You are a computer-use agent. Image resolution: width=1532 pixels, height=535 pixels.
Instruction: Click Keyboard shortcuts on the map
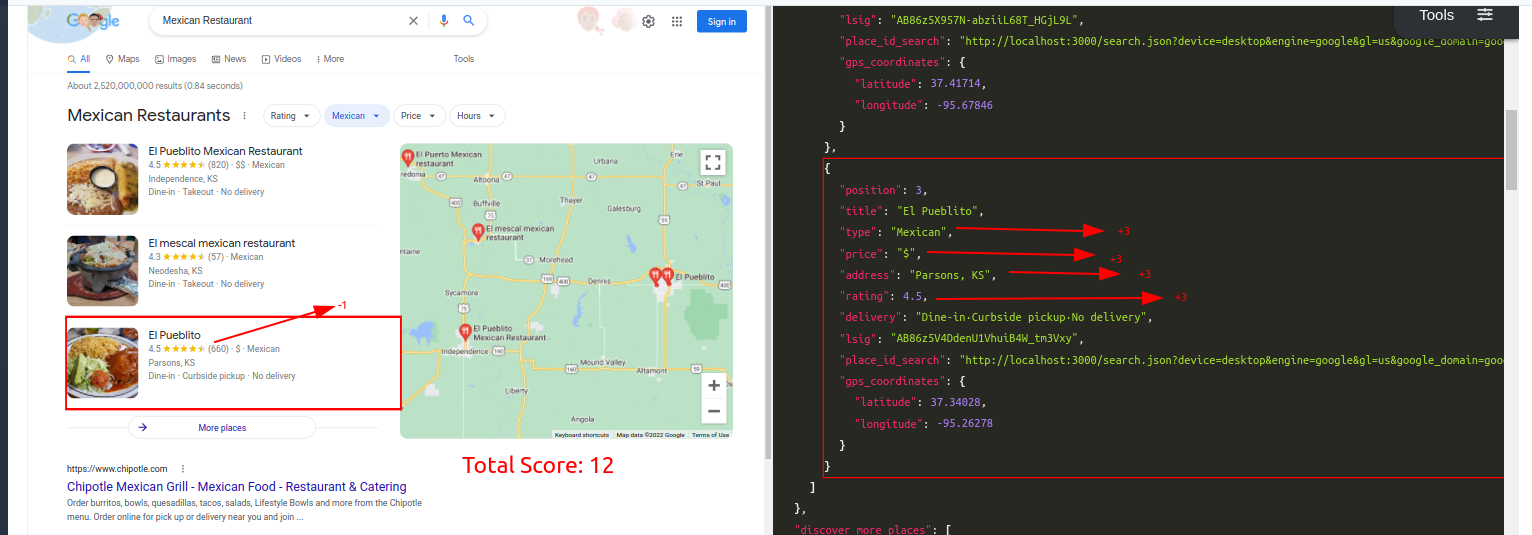click(x=582, y=435)
